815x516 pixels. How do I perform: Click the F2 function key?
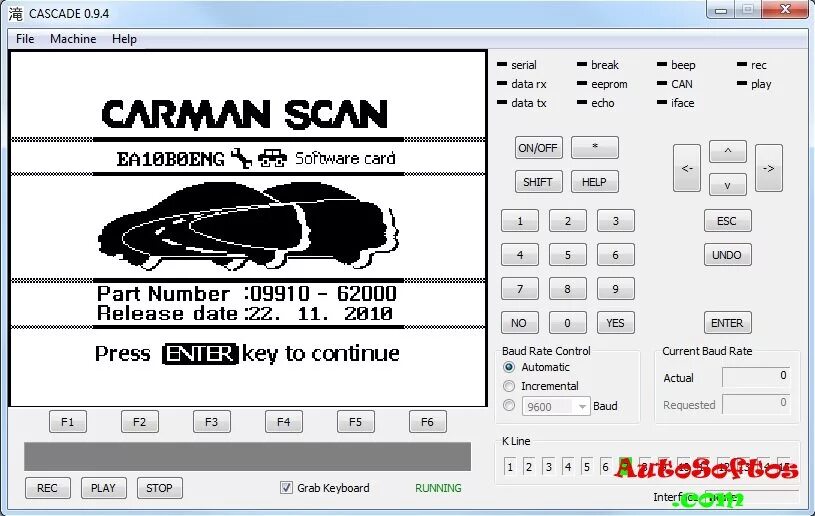point(140,421)
